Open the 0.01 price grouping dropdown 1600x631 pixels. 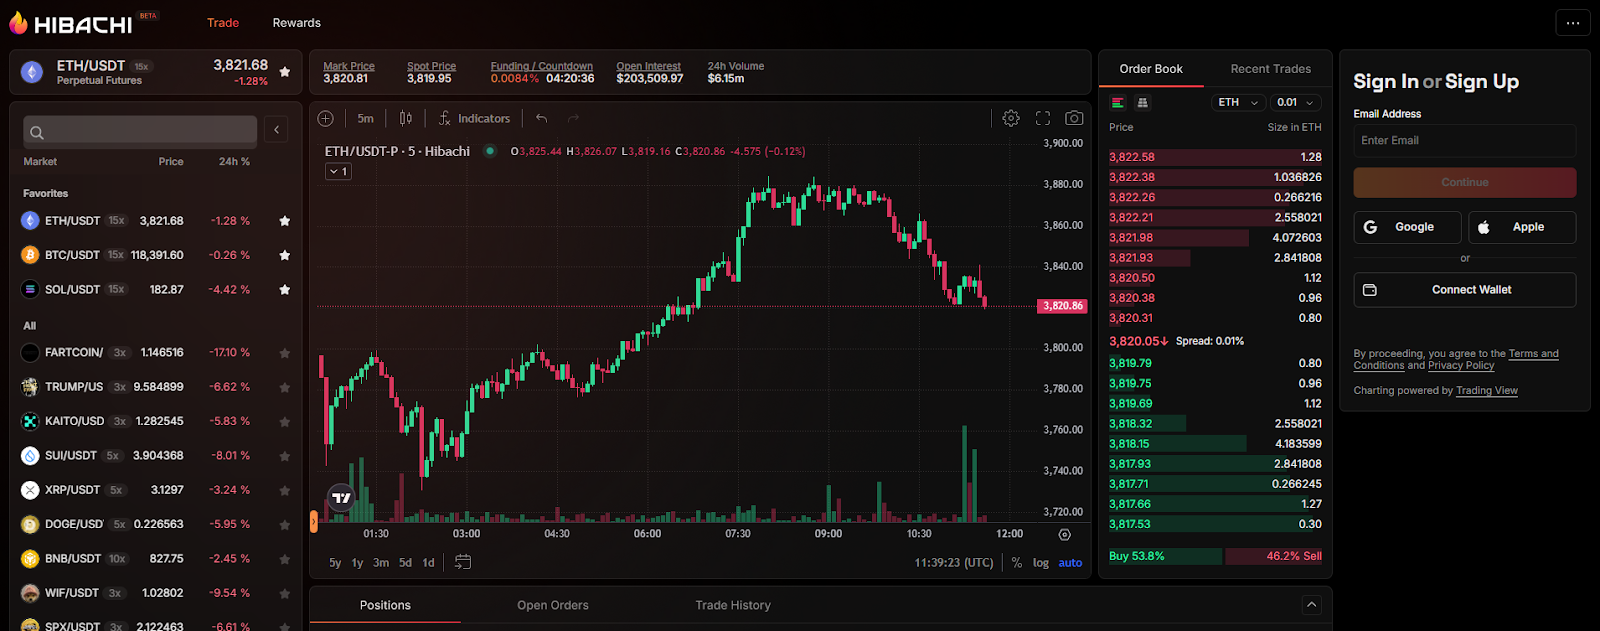(1296, 102)
